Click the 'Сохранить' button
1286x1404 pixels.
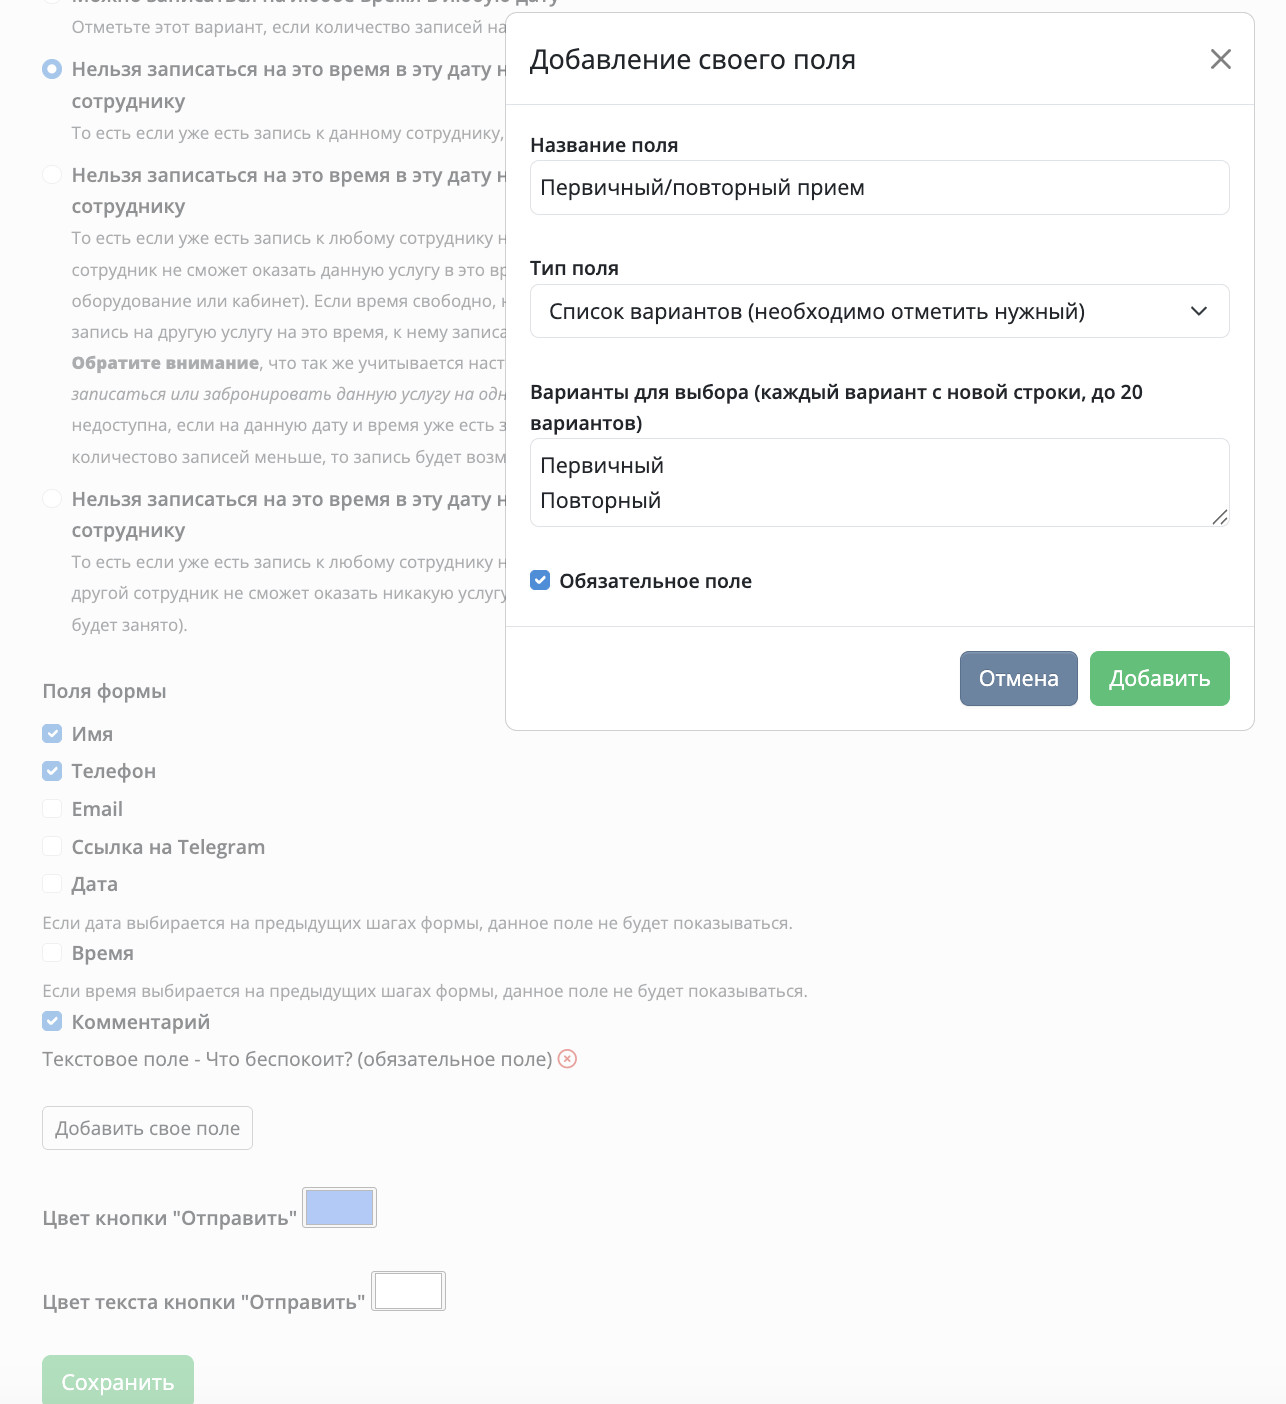(118, 1381)
